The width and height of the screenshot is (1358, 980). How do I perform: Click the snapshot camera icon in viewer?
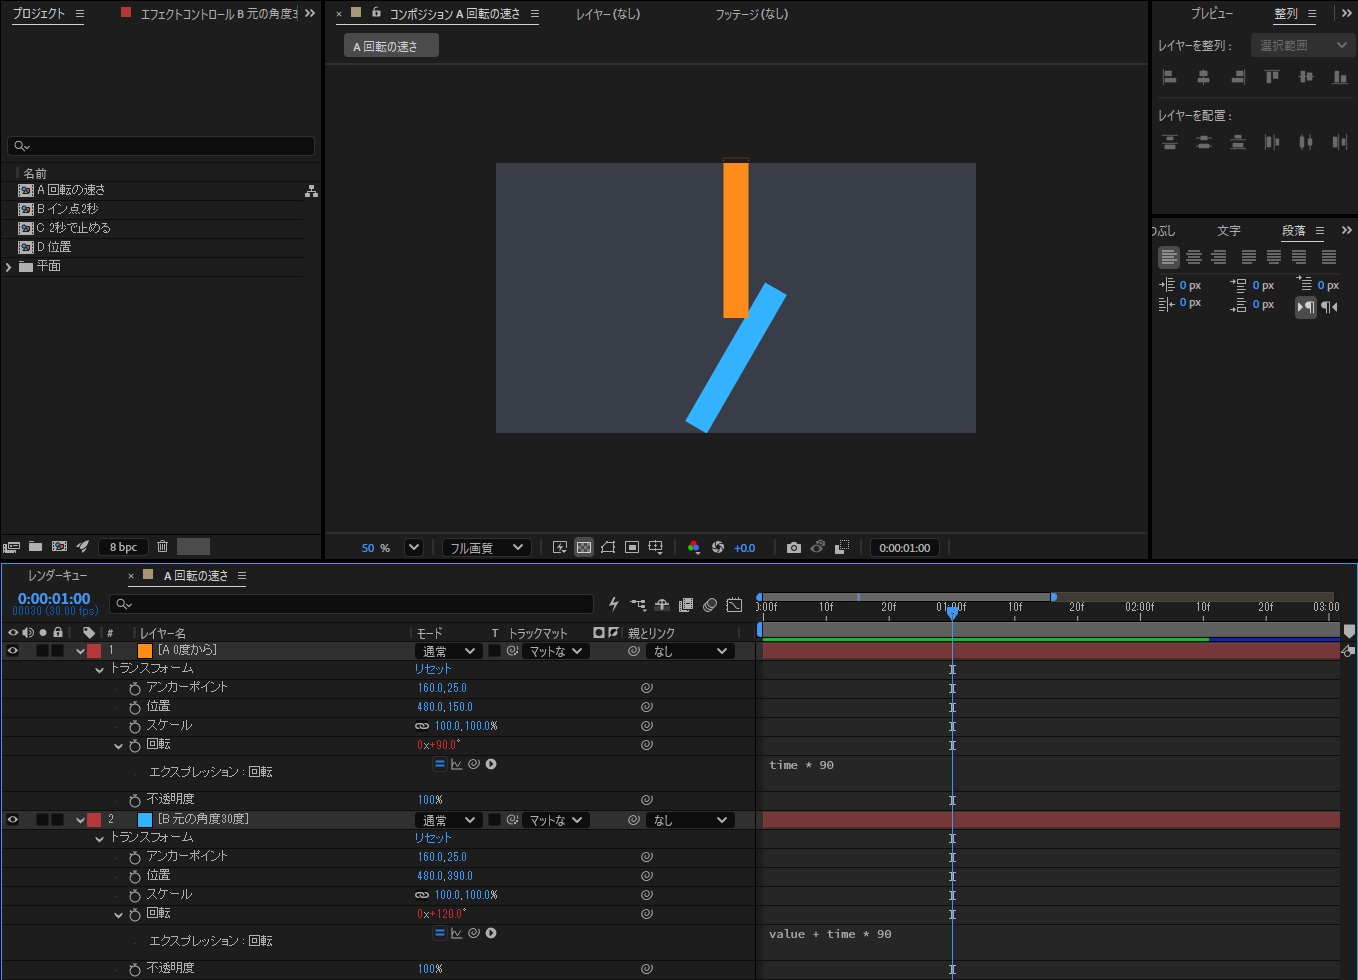click(793, 547)
